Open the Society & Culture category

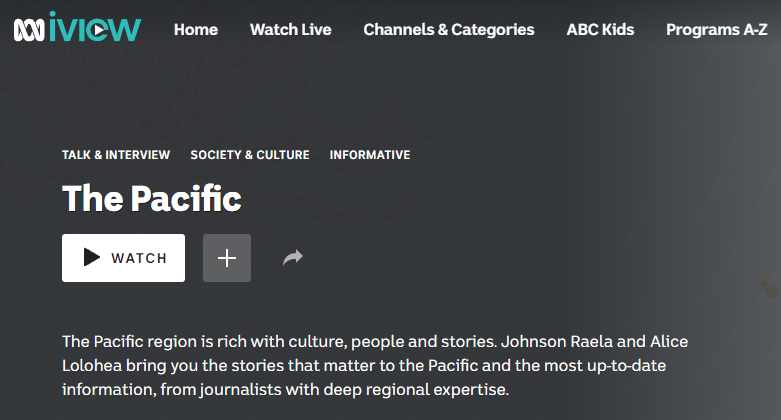click(x=250, y=155)
